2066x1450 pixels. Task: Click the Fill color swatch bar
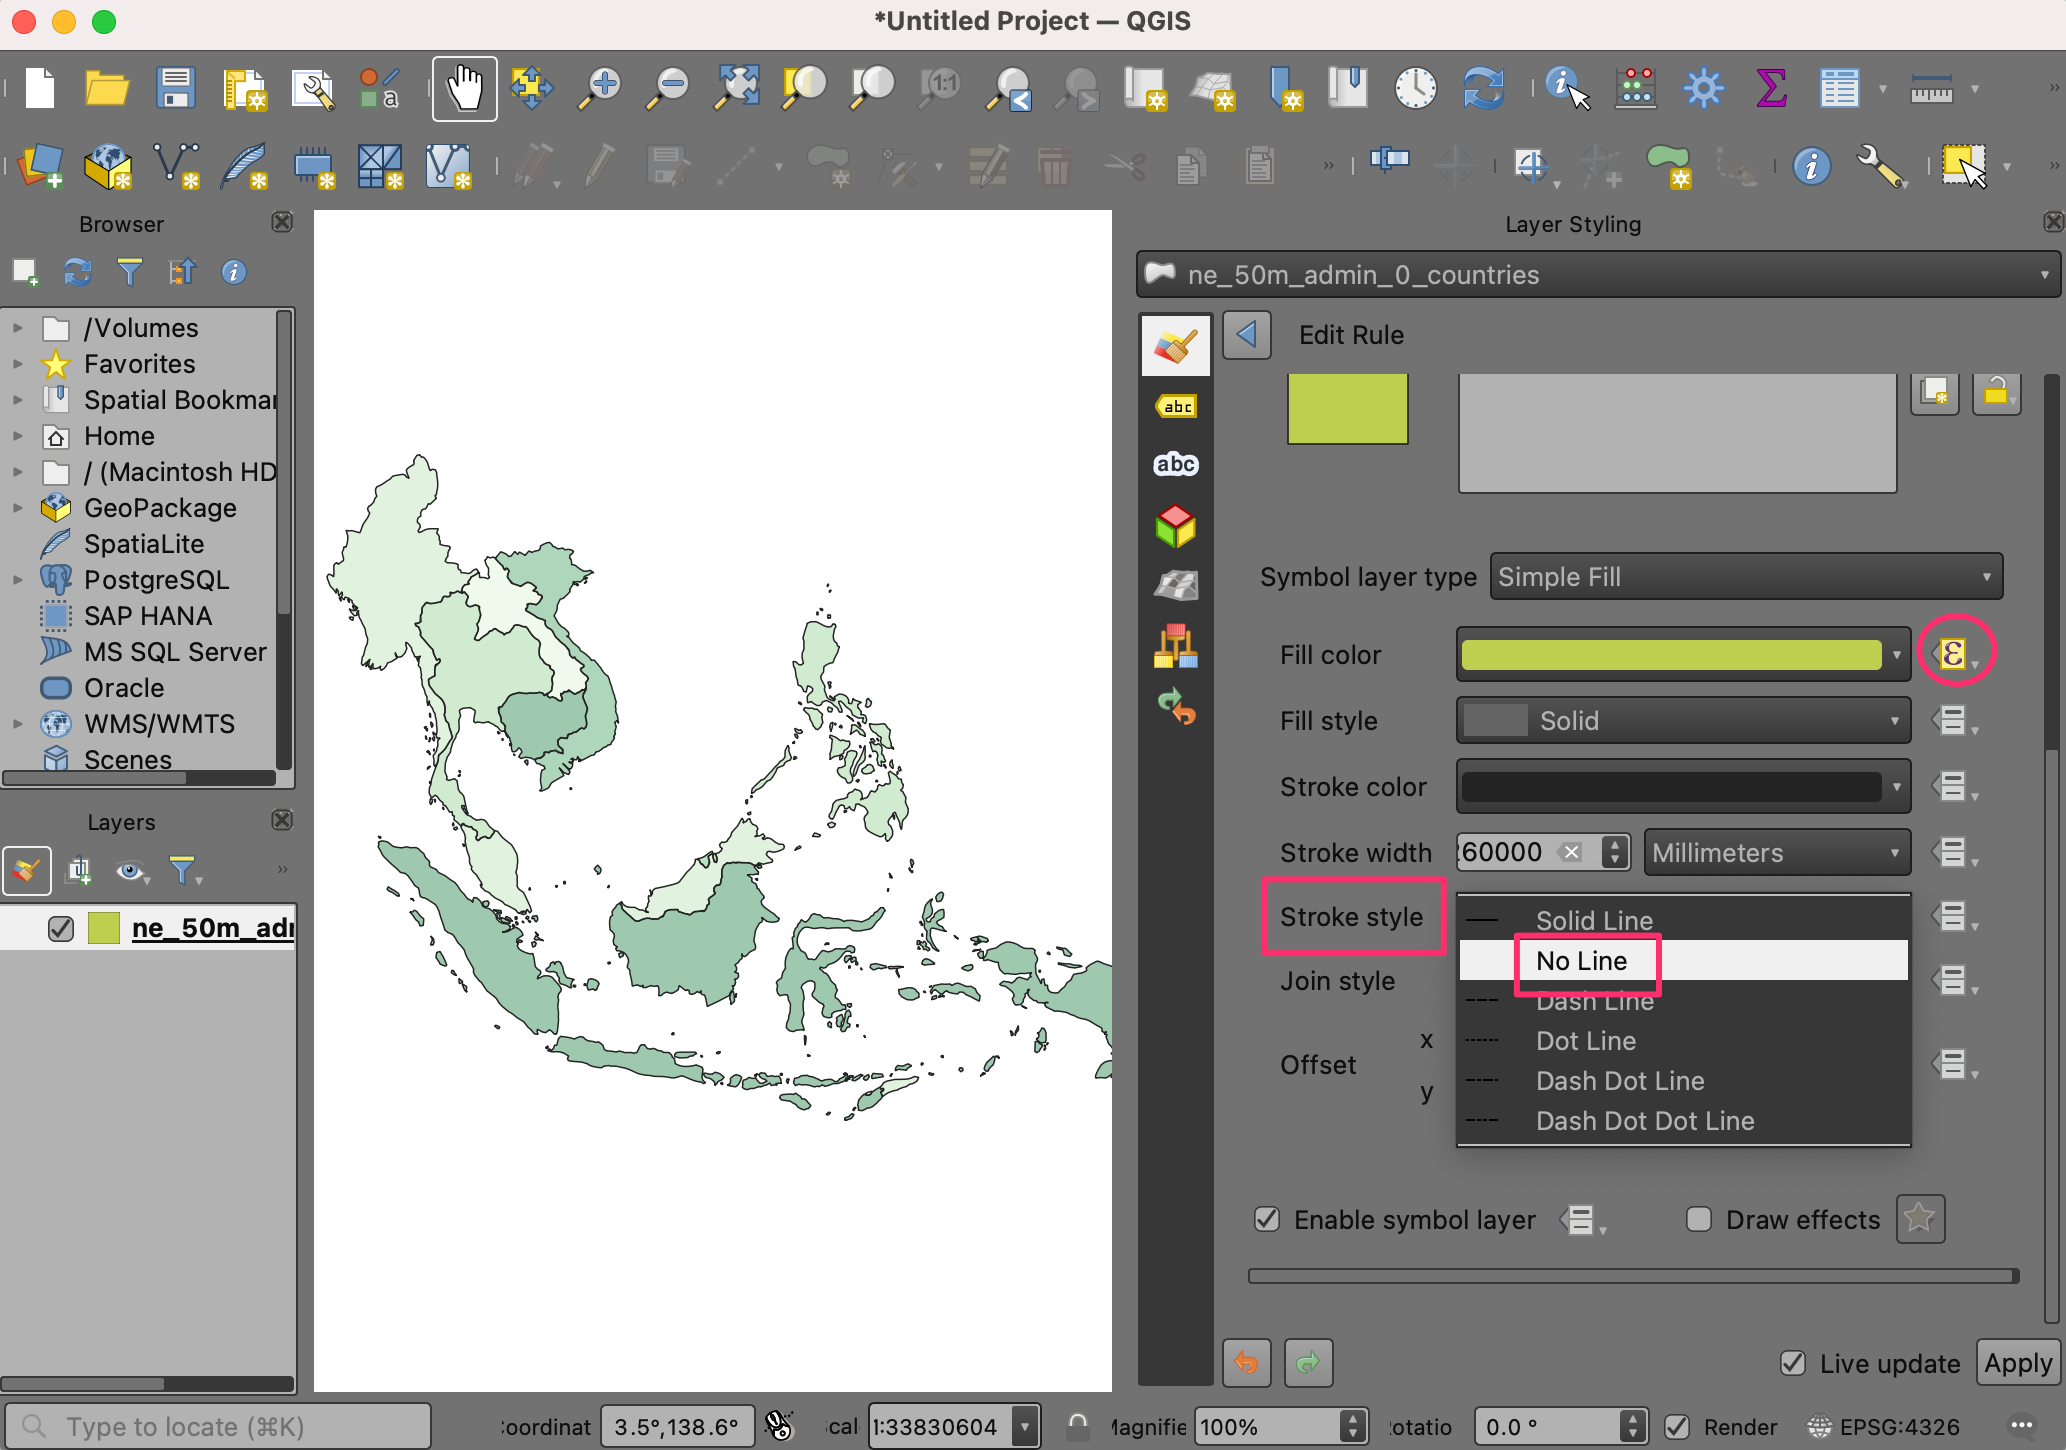[x=1671, y=655]
